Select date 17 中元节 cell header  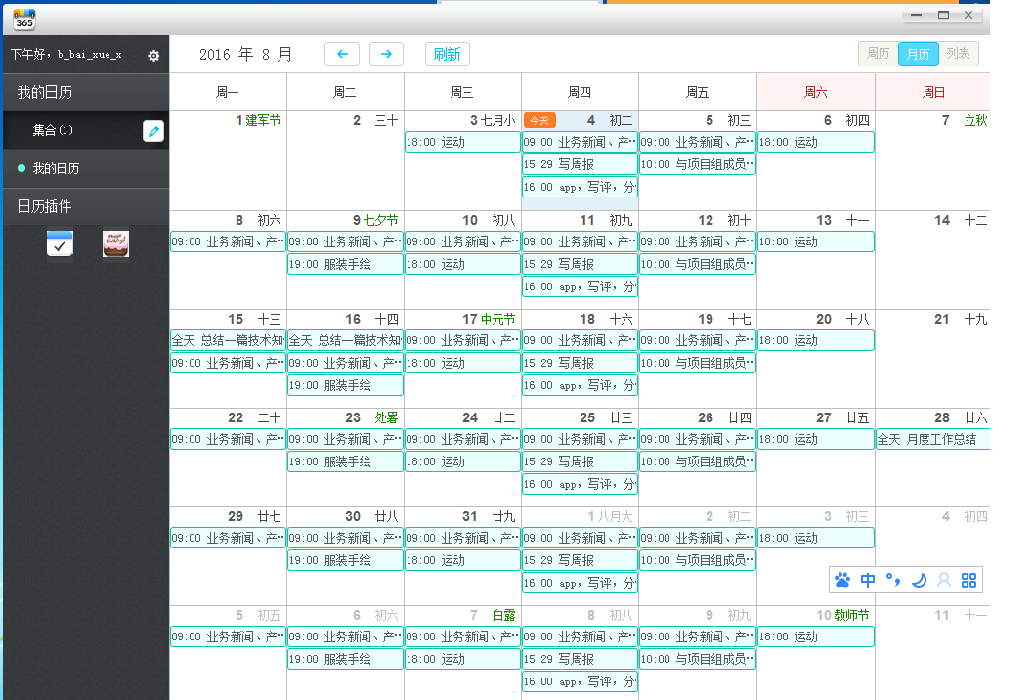coord(488,320)
